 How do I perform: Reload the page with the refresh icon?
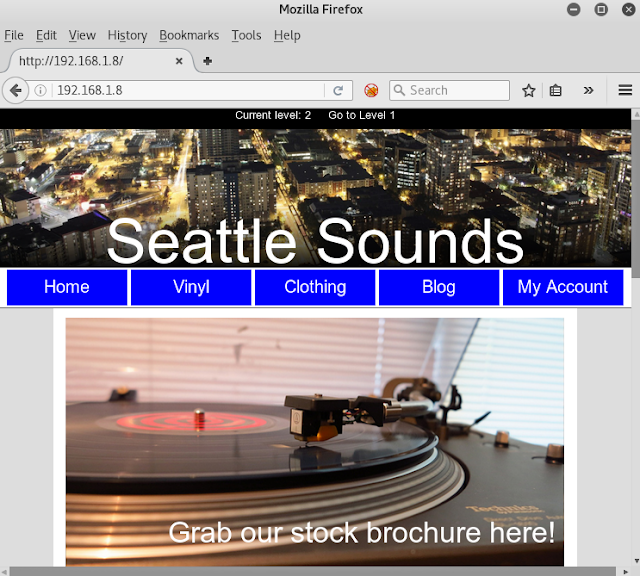pos(338,91)
